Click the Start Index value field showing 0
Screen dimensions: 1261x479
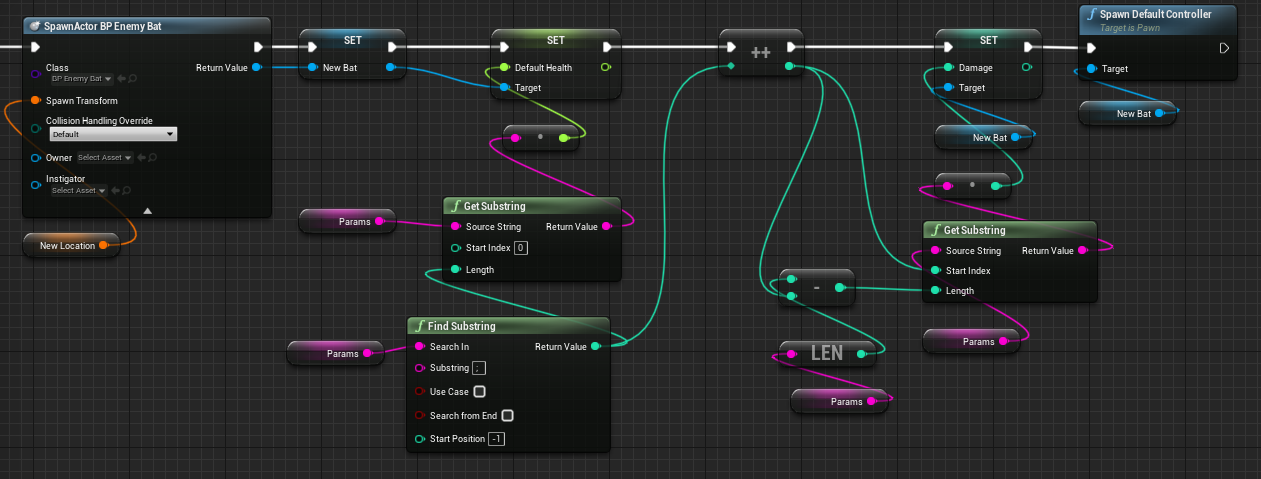point(521,247)
